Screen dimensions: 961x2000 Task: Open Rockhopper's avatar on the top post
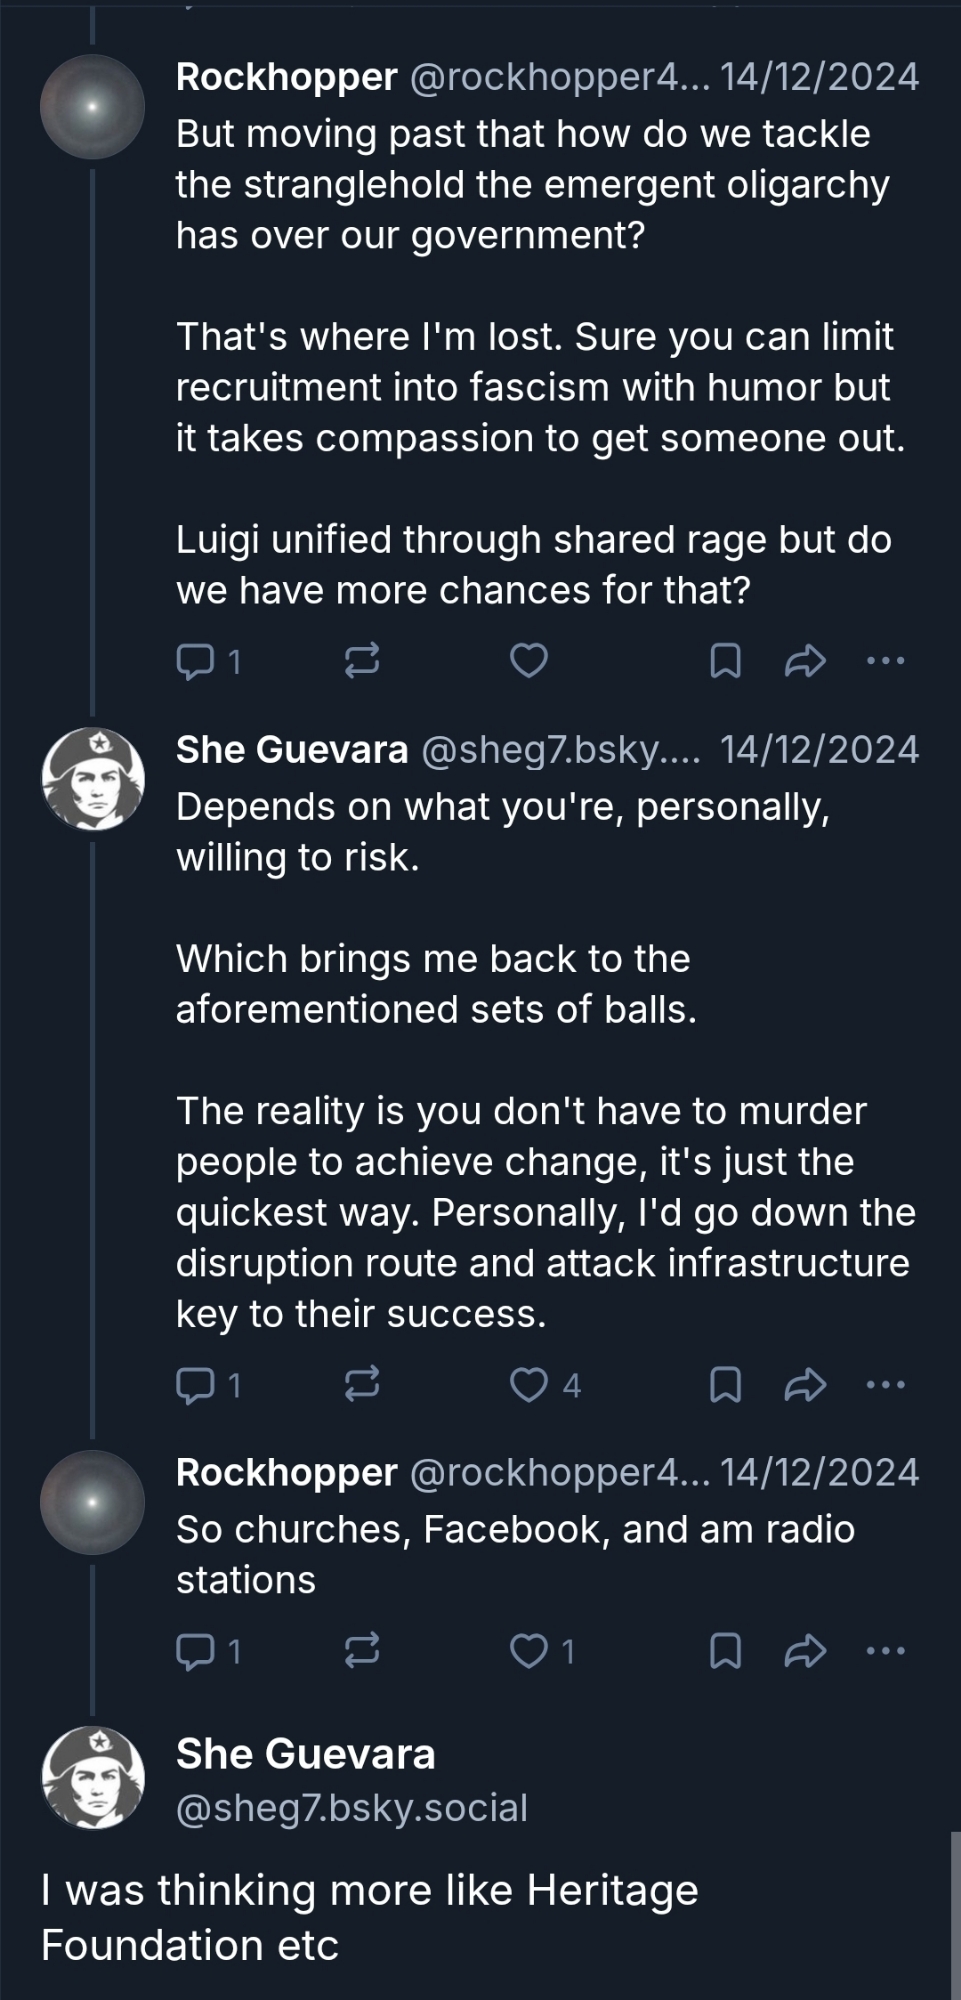pos(93,106)
